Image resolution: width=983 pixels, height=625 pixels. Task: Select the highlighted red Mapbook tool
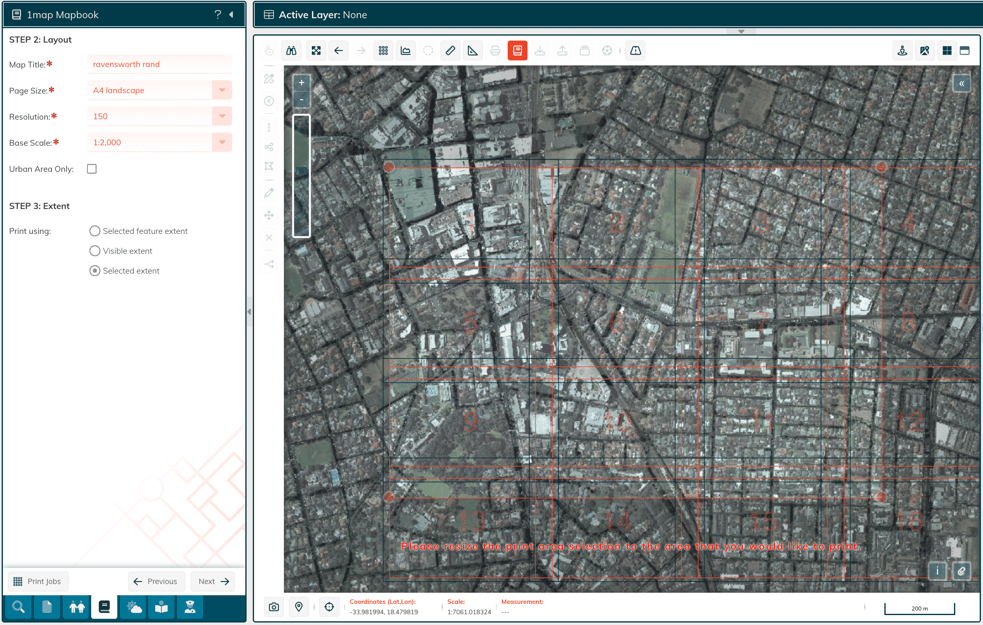517,50
